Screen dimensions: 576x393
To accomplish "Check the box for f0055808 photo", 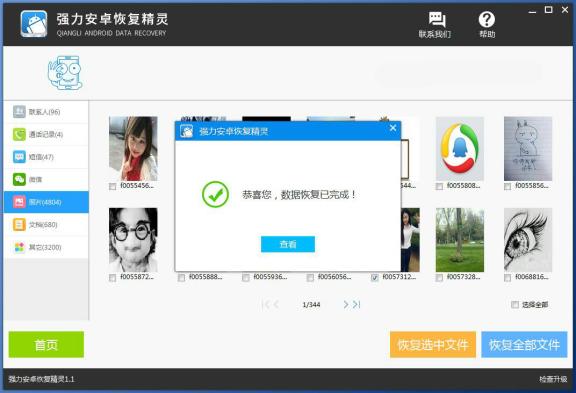I will 439,187.
